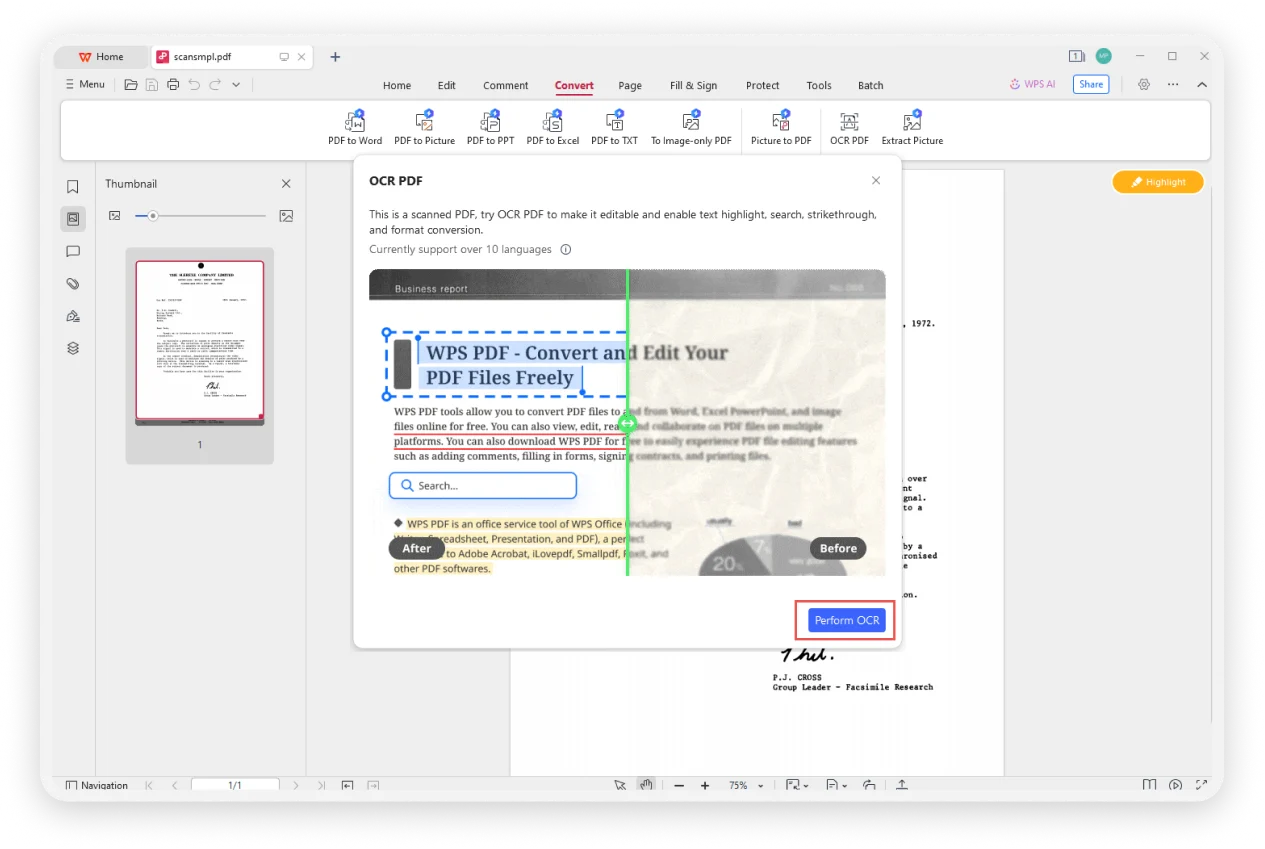This screenshot has width=1265, height=849.
Task: Click the rotate page icon in status bar
Action: pos(869,785)
